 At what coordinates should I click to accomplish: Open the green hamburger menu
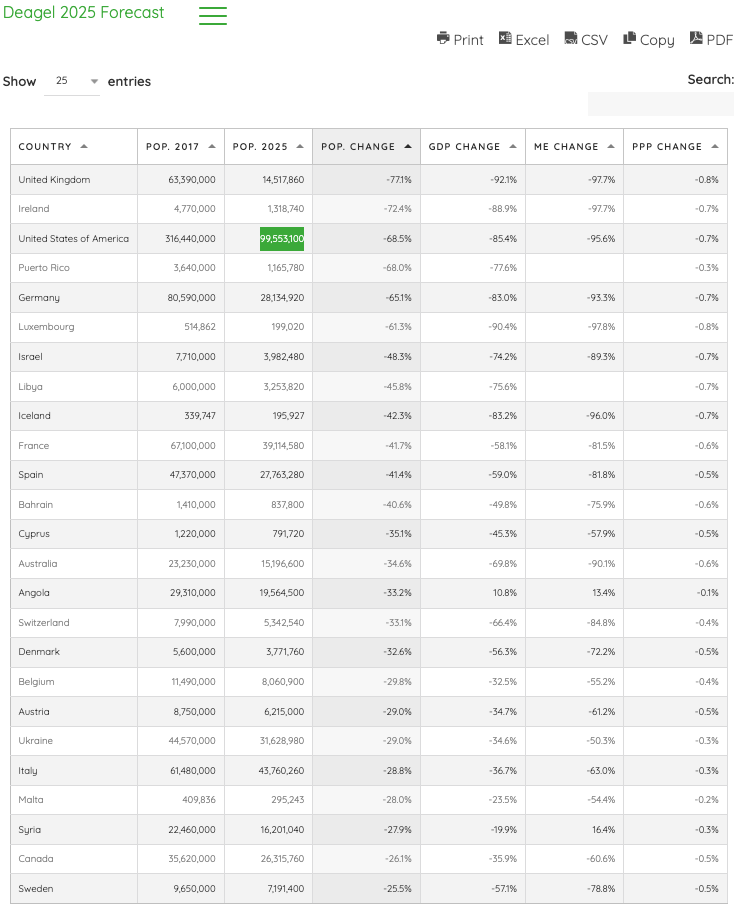tap(212, 16)
